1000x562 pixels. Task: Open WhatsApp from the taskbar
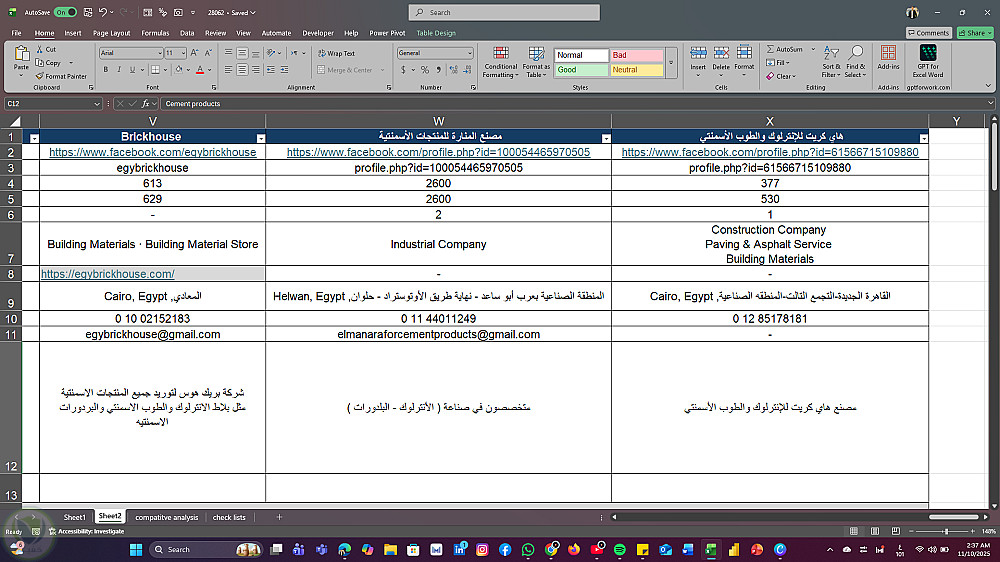[x=528, y=549]
